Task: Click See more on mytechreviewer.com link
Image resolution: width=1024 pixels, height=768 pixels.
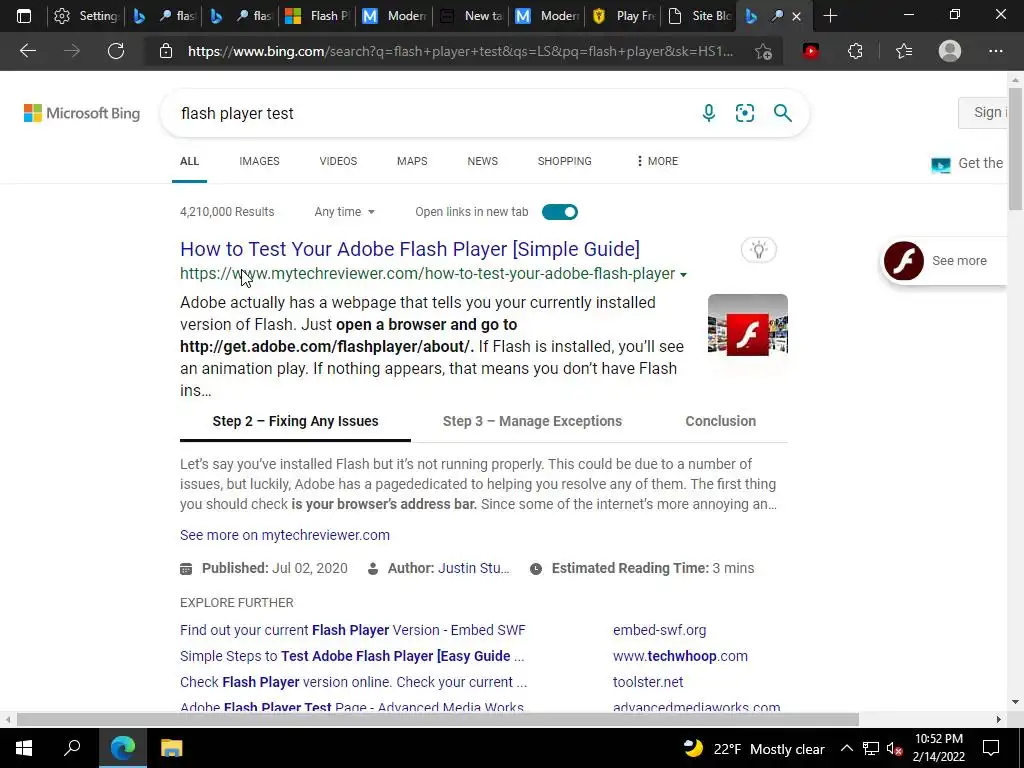Action: point(285,535)
